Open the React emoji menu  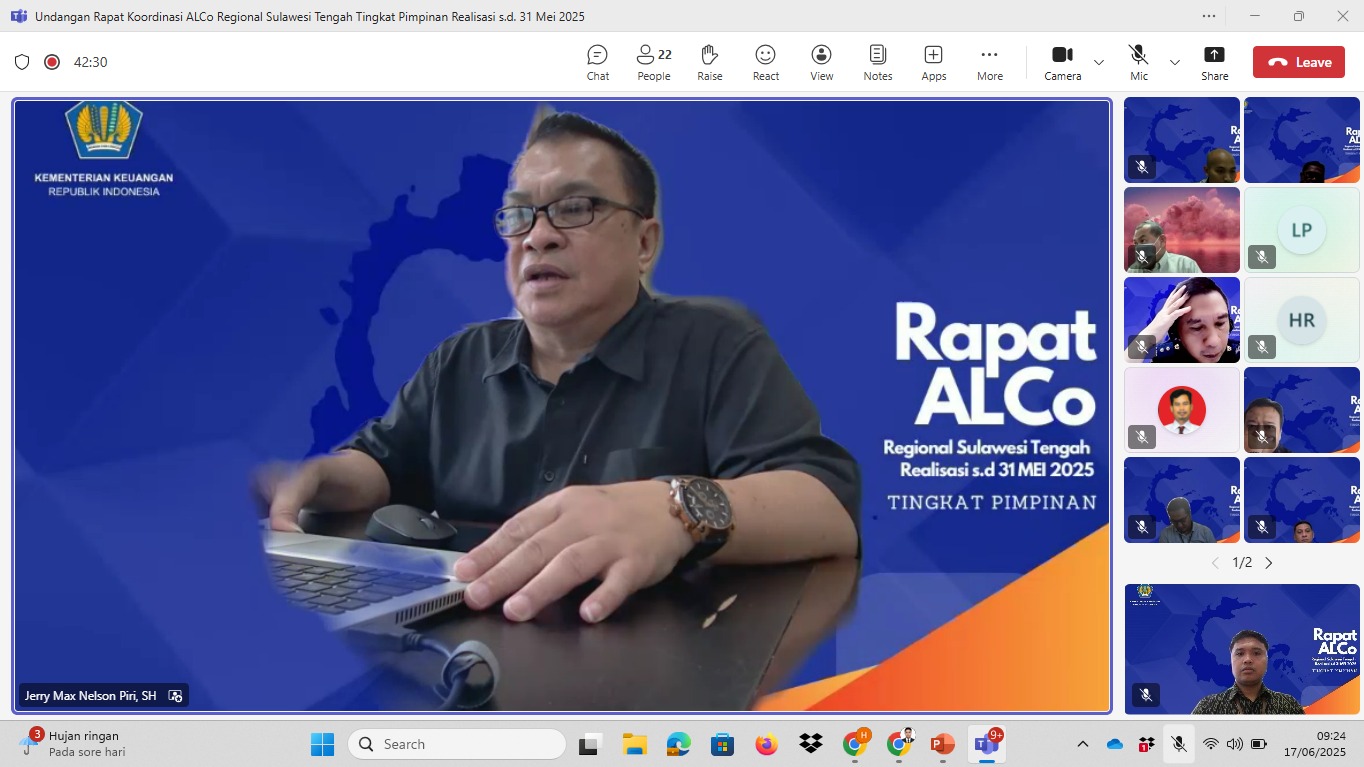pos(765,62)
